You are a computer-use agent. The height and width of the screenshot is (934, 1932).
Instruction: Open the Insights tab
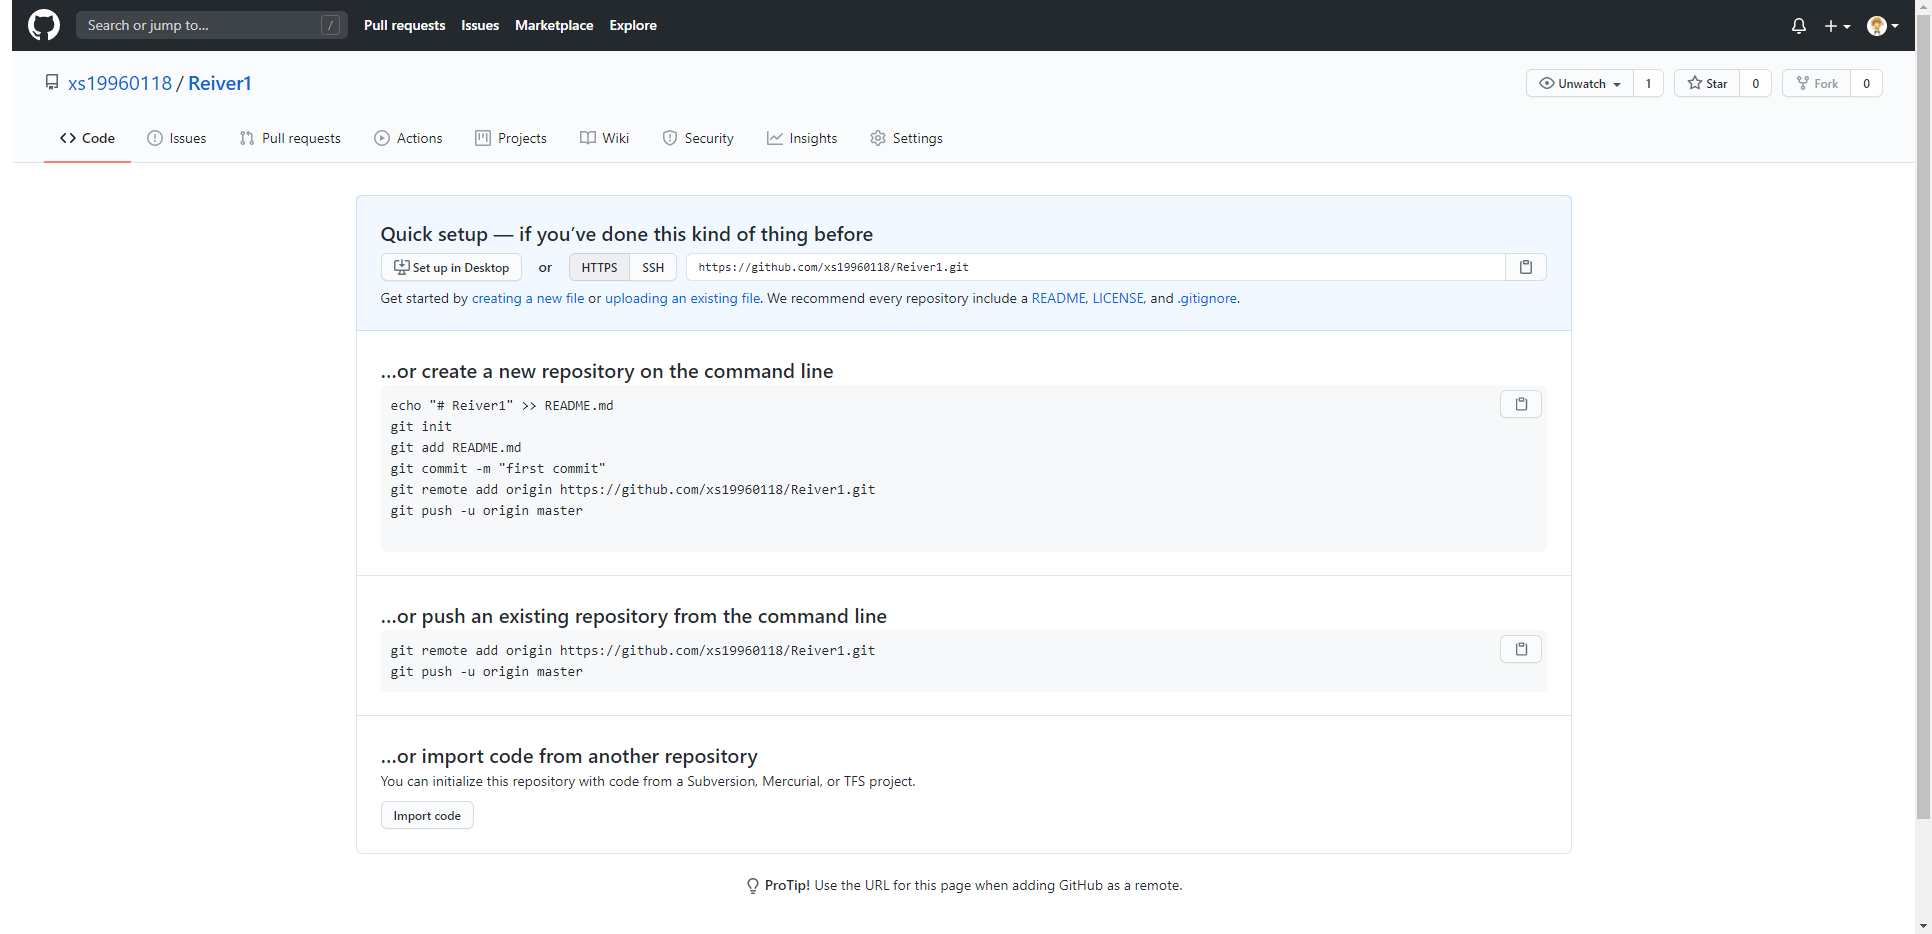click(802, 138)
